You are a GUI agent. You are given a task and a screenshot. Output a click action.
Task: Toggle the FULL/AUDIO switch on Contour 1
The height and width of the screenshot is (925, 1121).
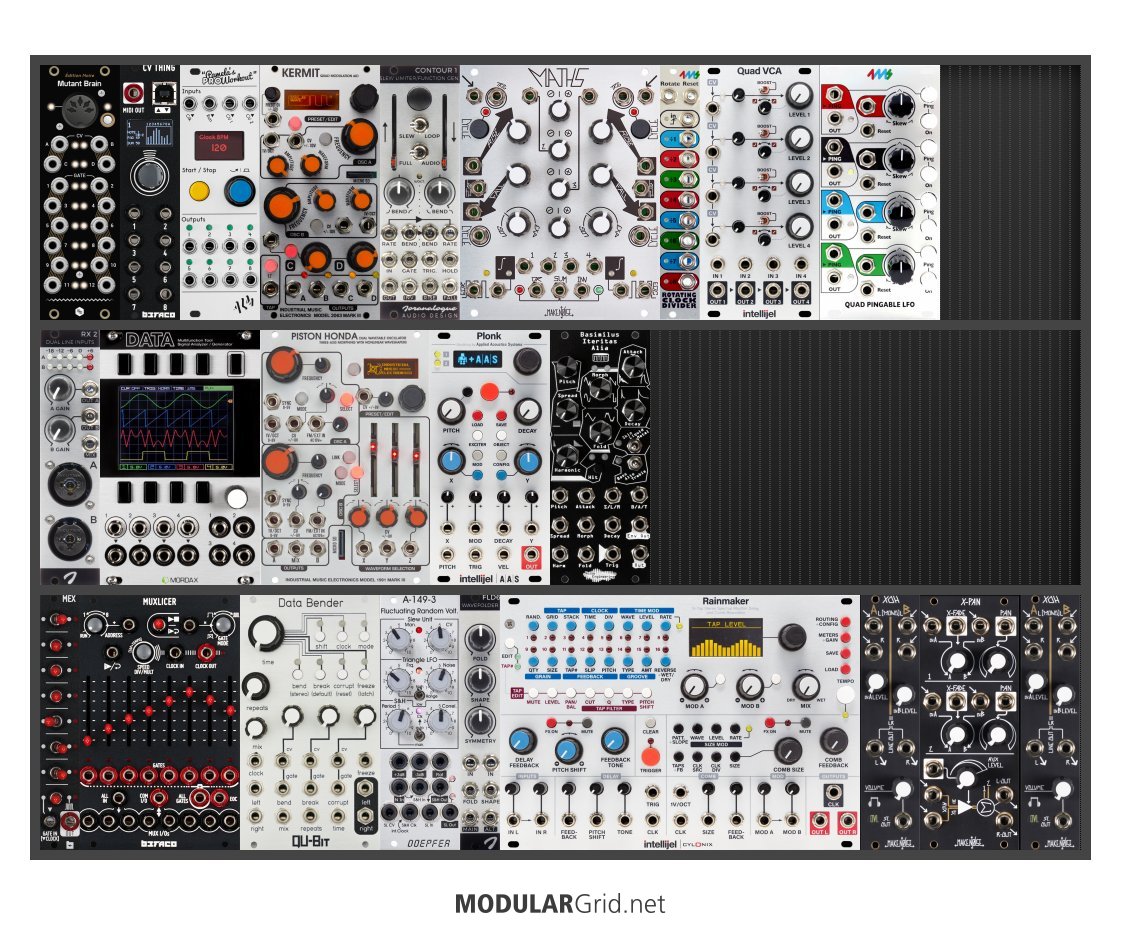coord(420,152)
